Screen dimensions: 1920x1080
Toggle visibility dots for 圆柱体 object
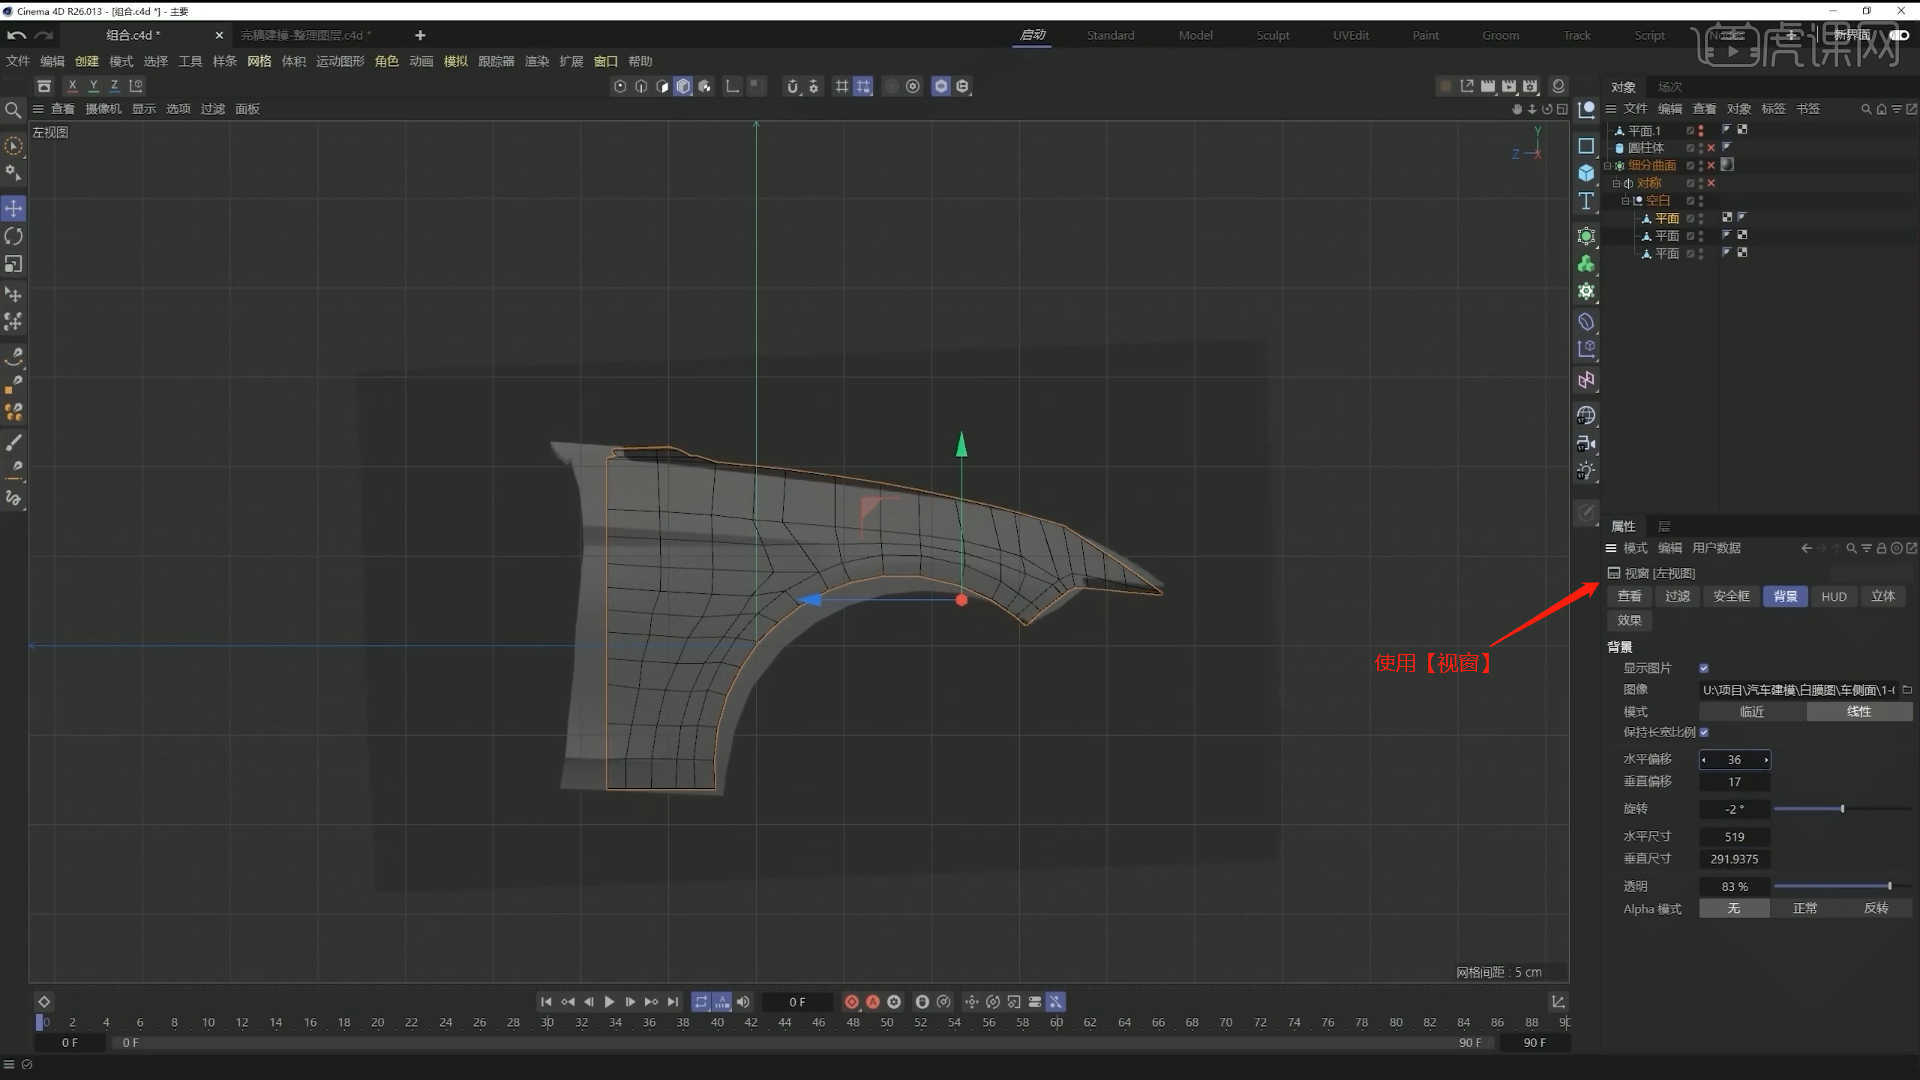(1701, 148)
